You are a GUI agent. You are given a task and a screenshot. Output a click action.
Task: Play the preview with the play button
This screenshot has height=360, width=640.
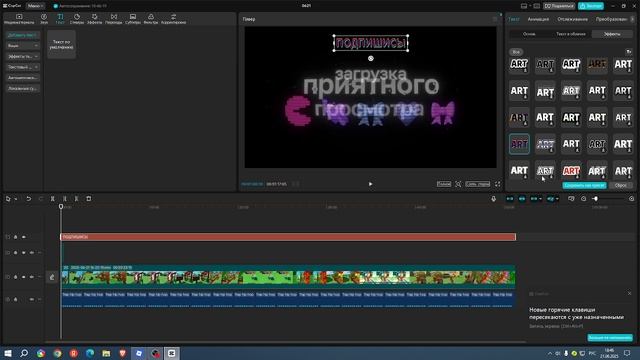(x=371, y=184)
